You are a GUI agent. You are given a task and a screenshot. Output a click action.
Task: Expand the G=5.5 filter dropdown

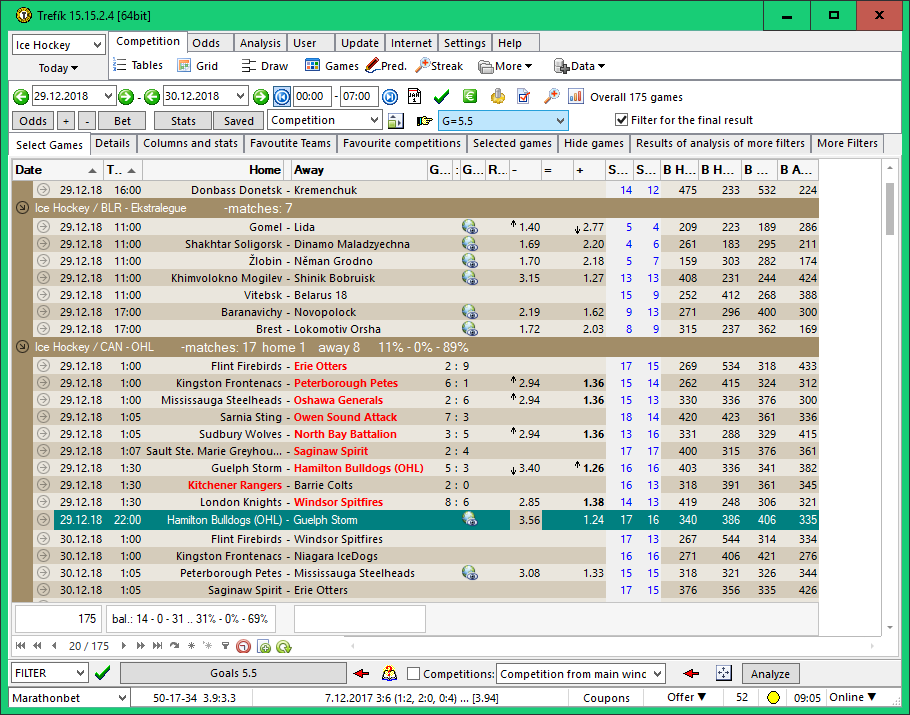(559, 120)
